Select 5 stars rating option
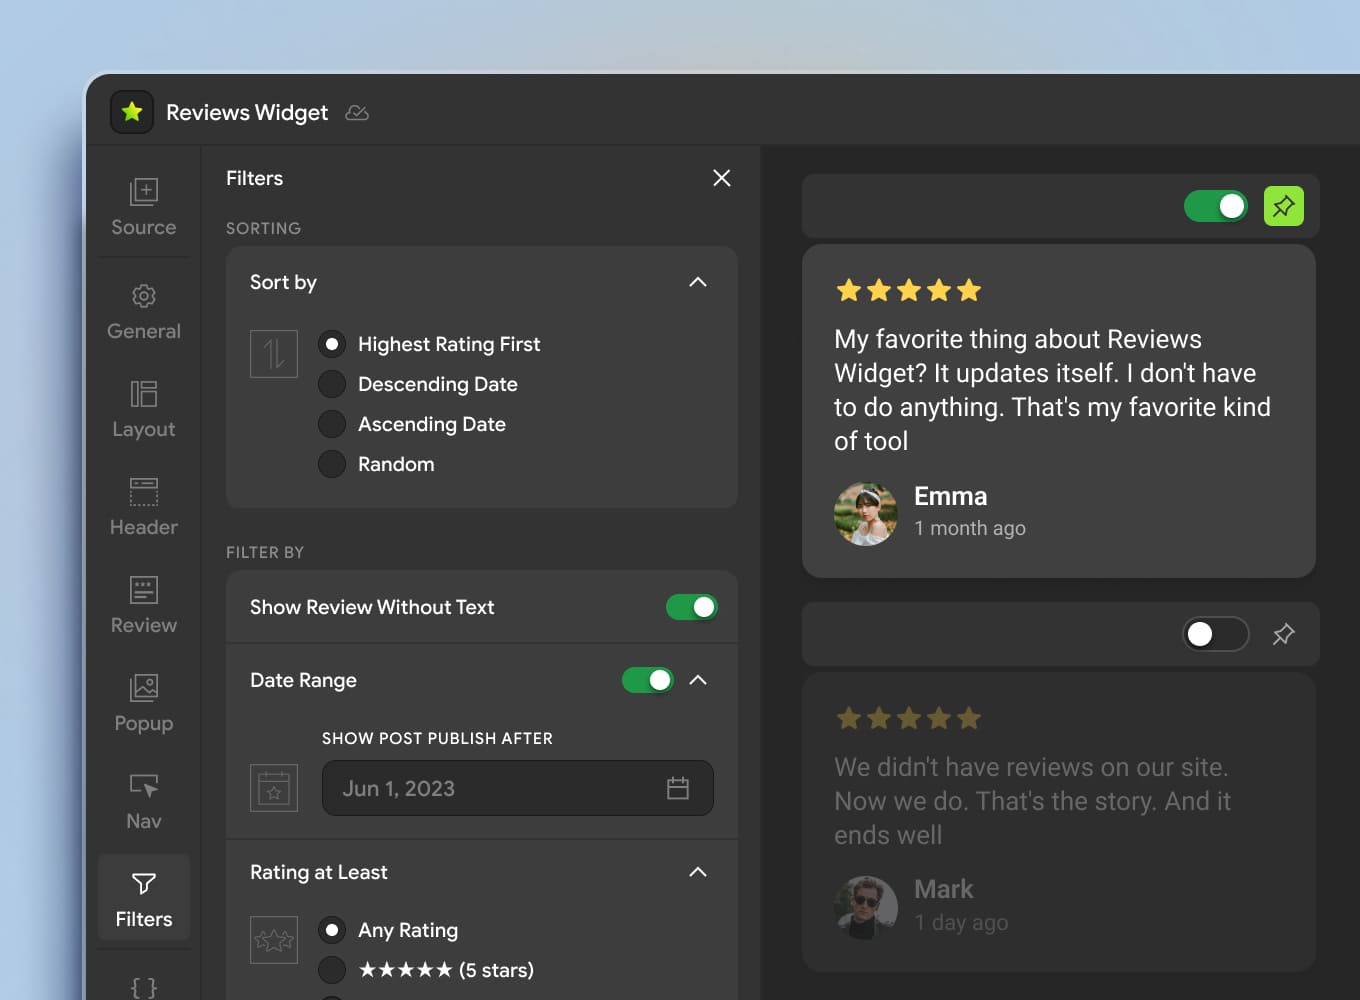Image resolution: width=1360 pixels, height=1000 pixels. [x=332, y=970]
